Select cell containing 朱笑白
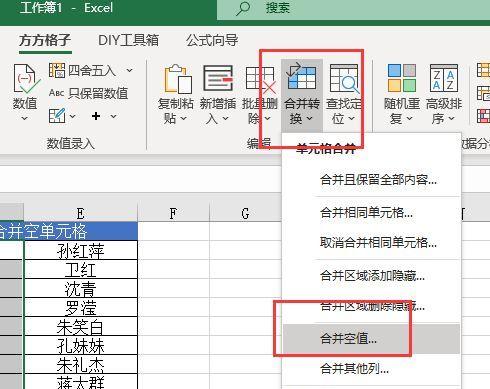 (81, 326)
